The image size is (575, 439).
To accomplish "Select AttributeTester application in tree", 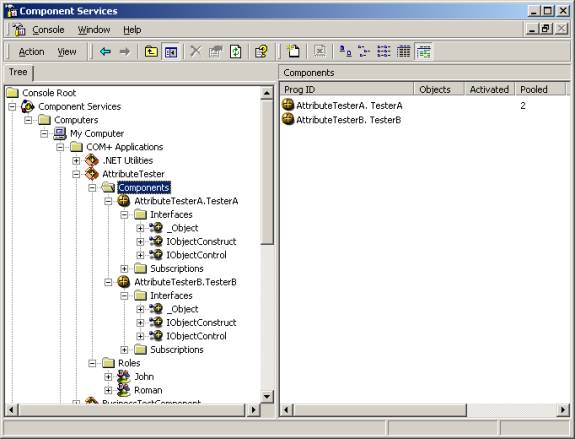I will click(133, 174).
